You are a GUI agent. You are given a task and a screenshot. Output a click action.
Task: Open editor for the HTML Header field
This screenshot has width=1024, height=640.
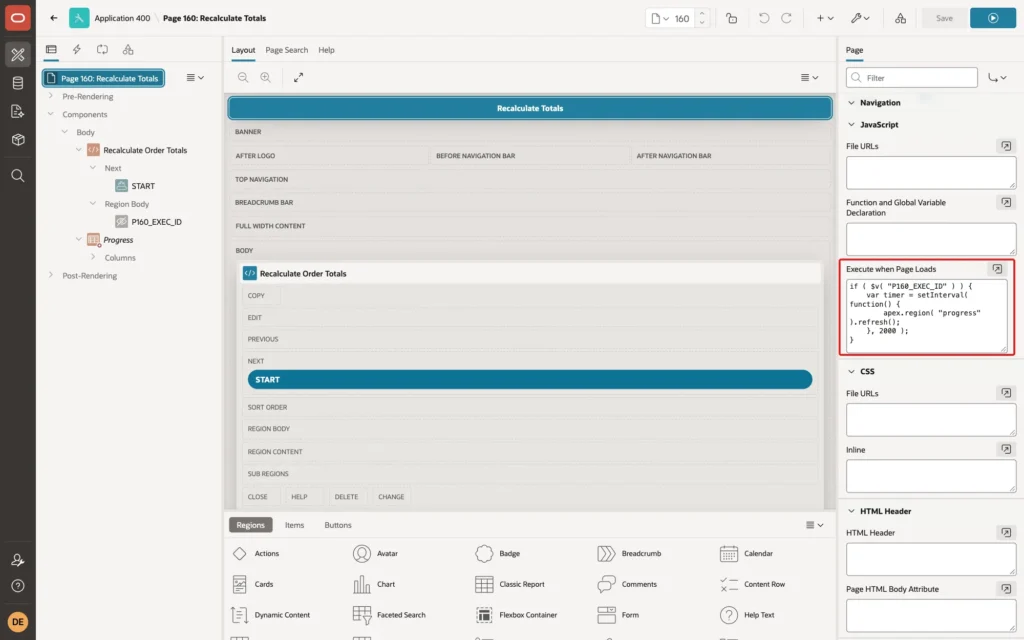point(1006,532)
